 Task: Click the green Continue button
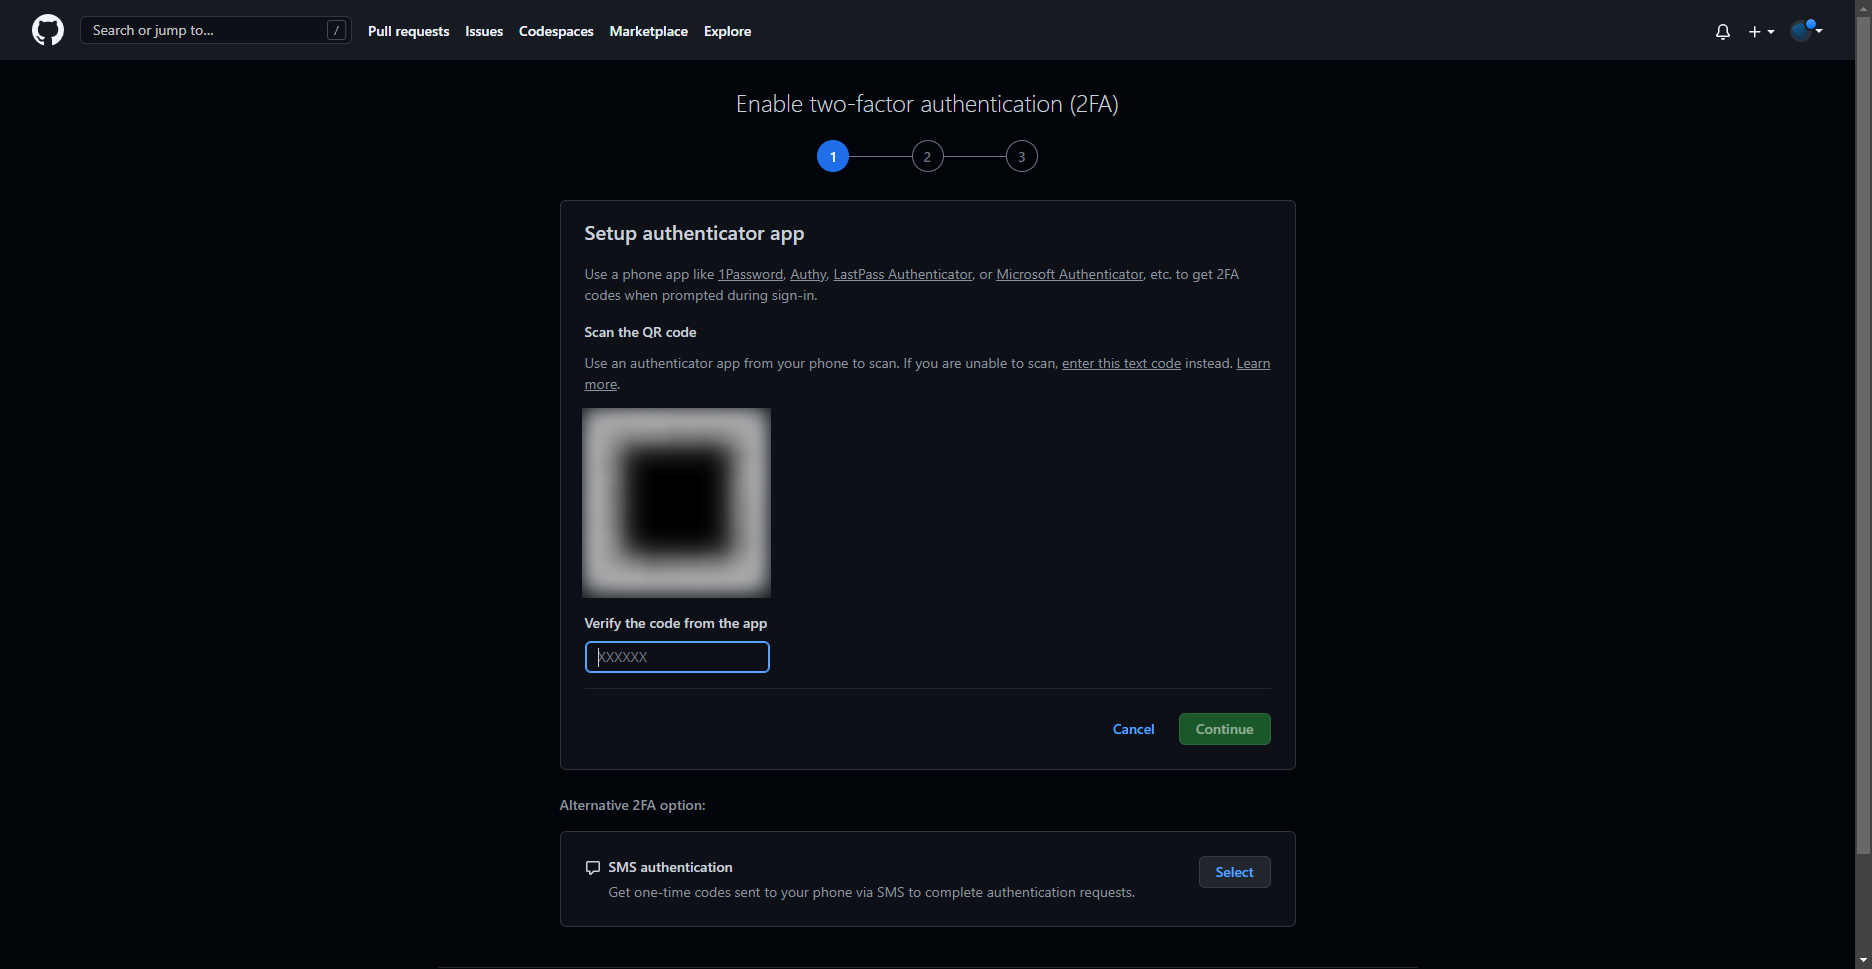click(x=1224, y=729)
